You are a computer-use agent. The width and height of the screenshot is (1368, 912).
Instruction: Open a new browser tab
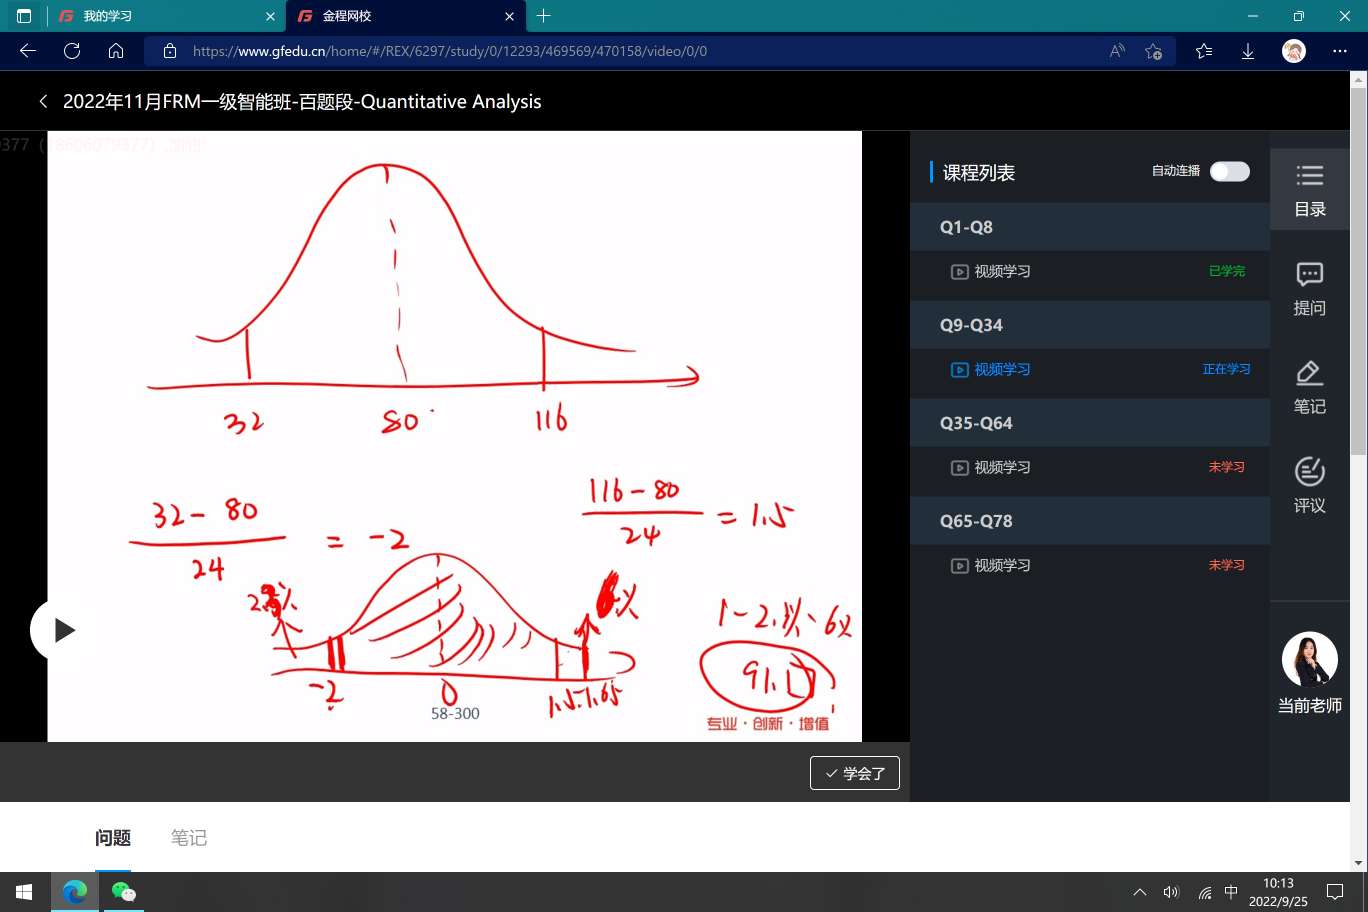point(543,16)
